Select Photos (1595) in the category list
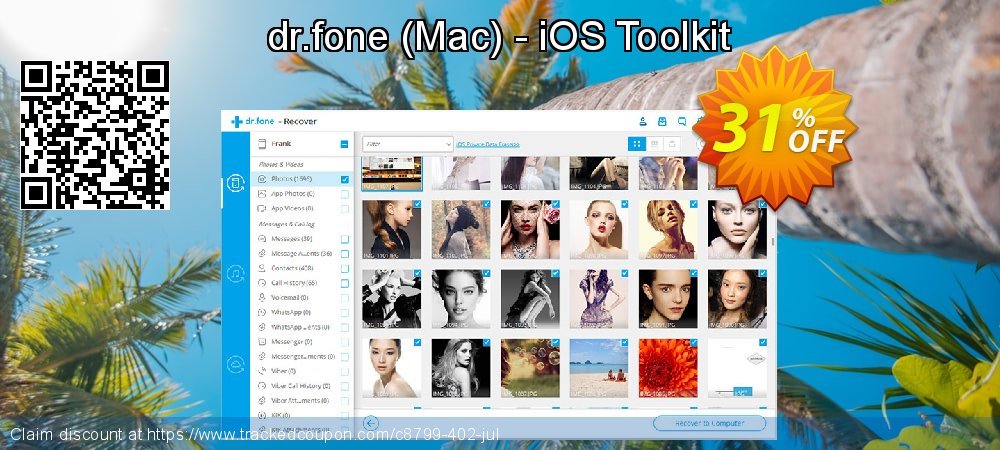Image resolution: width=1000 pixels, height=450 pixels. click(301, 180)
